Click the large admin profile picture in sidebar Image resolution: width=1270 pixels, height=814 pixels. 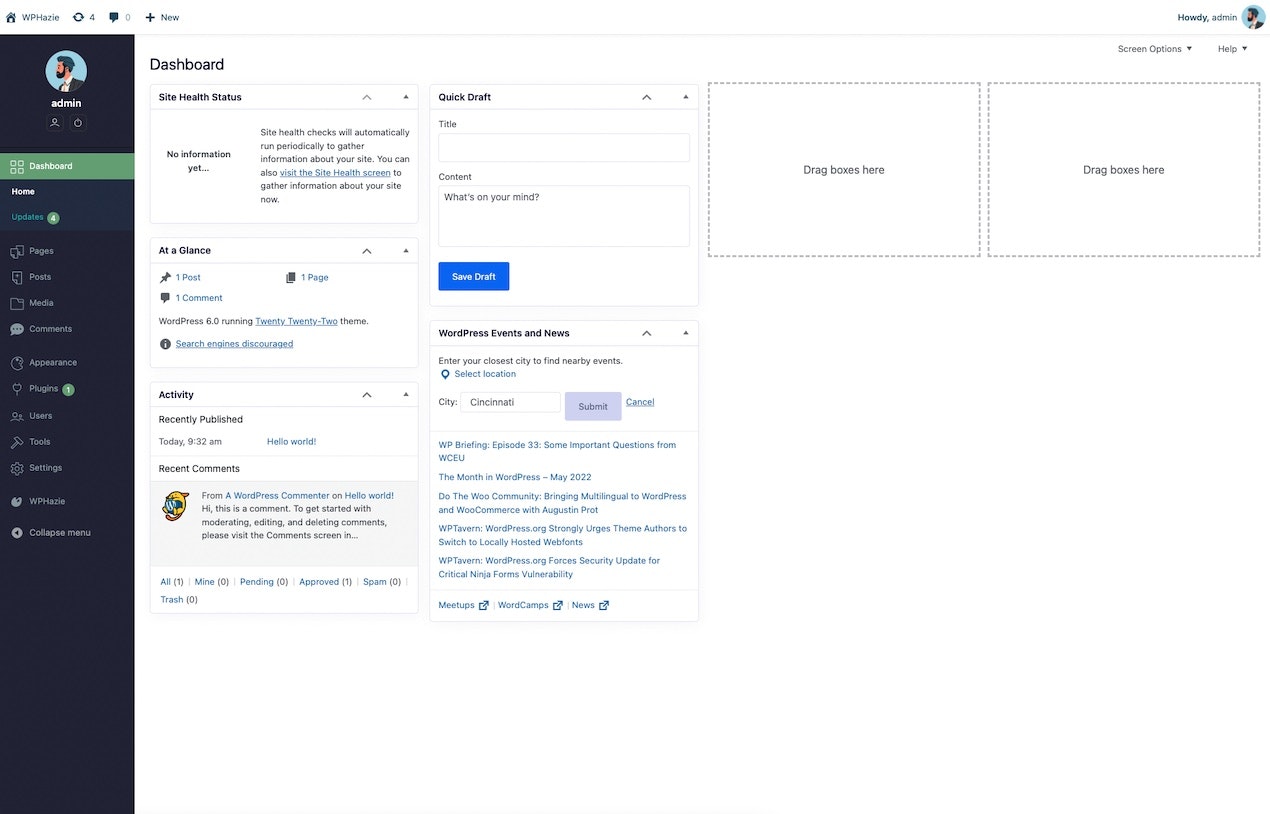(x=66, y=71)
